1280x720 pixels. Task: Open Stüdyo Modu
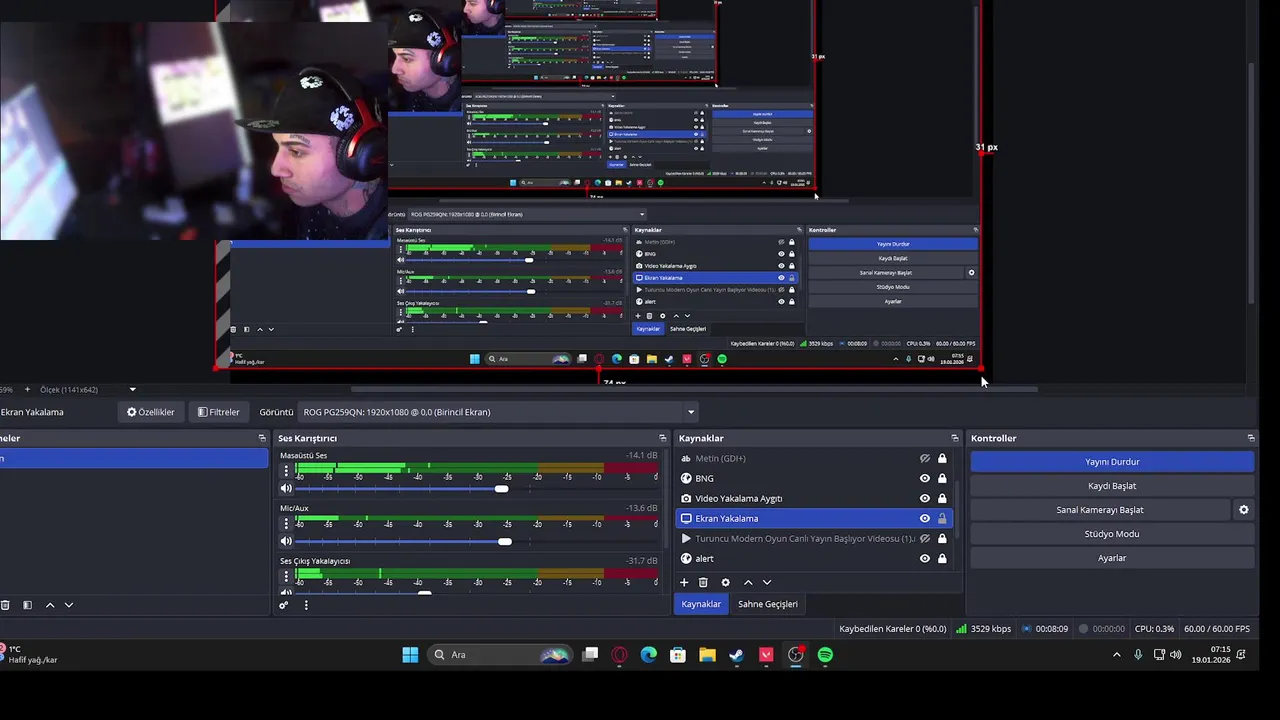tap(1112, 534)
